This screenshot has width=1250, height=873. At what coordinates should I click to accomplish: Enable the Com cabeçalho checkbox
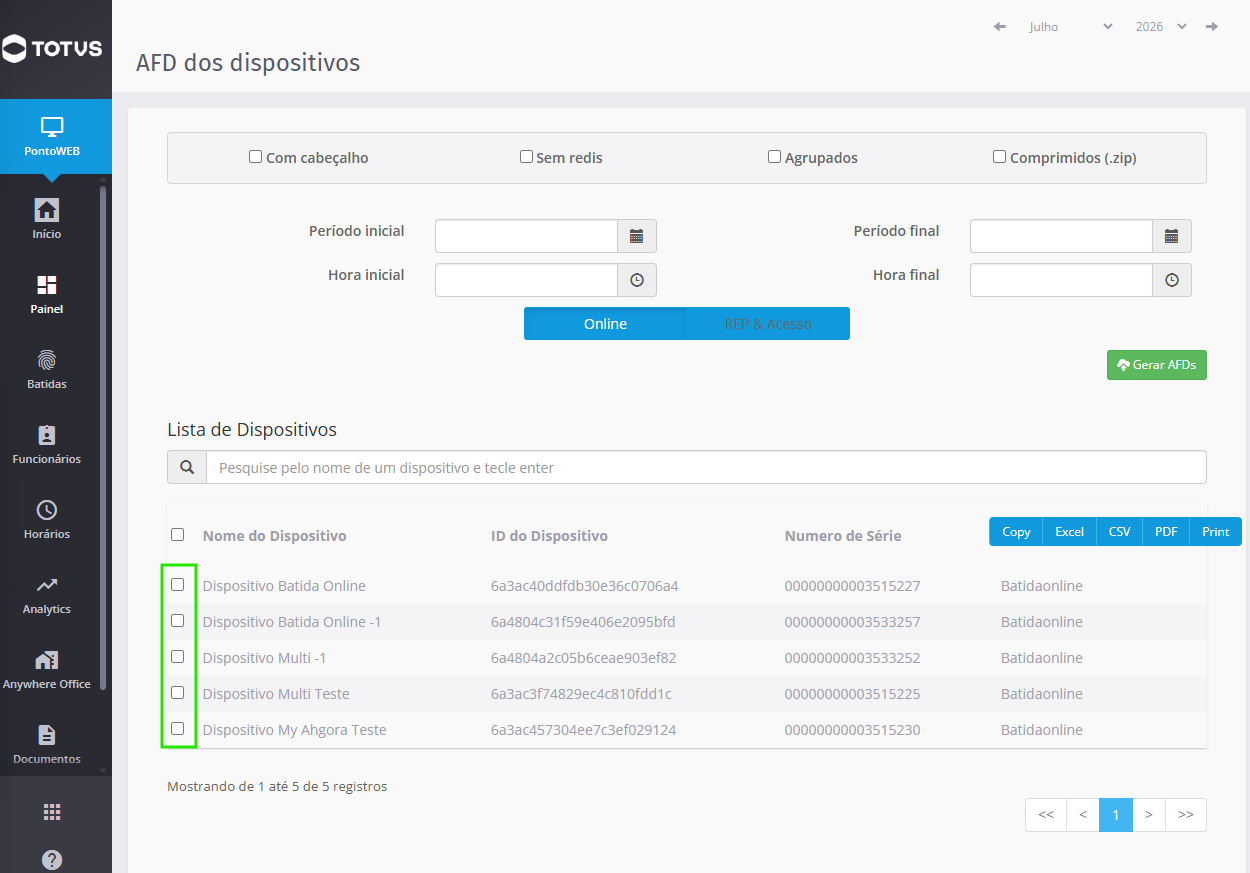pos(255,157)
